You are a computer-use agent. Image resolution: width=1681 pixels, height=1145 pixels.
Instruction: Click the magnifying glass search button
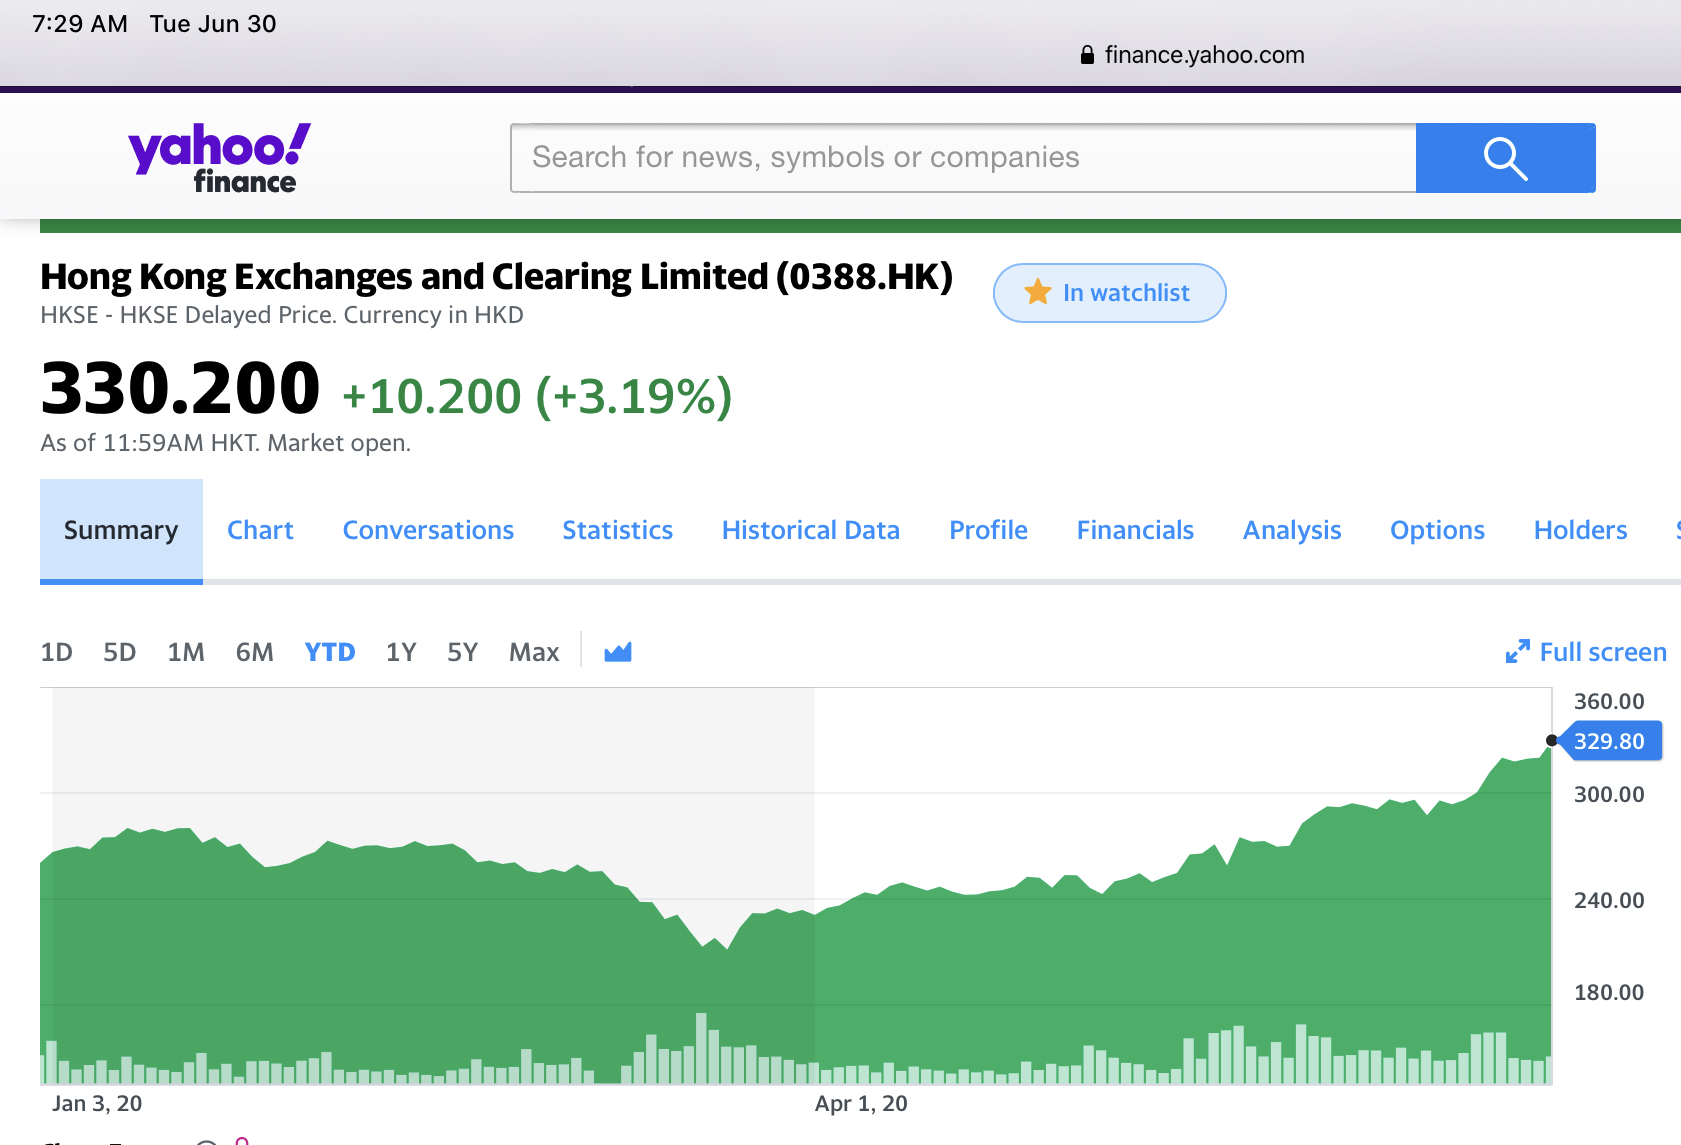(1504, 158)
